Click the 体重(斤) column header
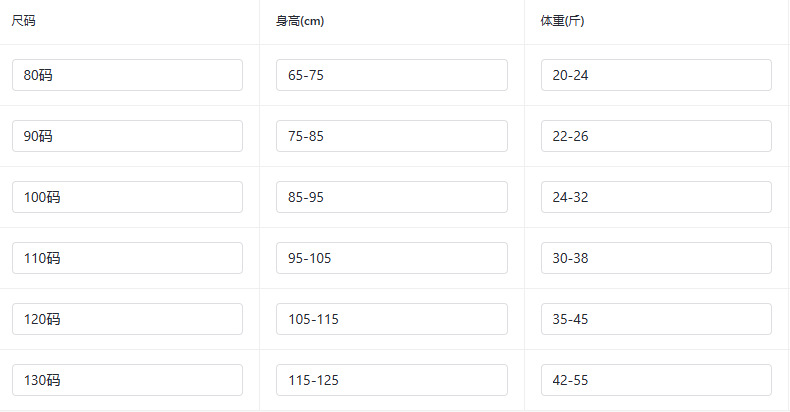This screenshot has height=412, width=790. click(562, 21)
